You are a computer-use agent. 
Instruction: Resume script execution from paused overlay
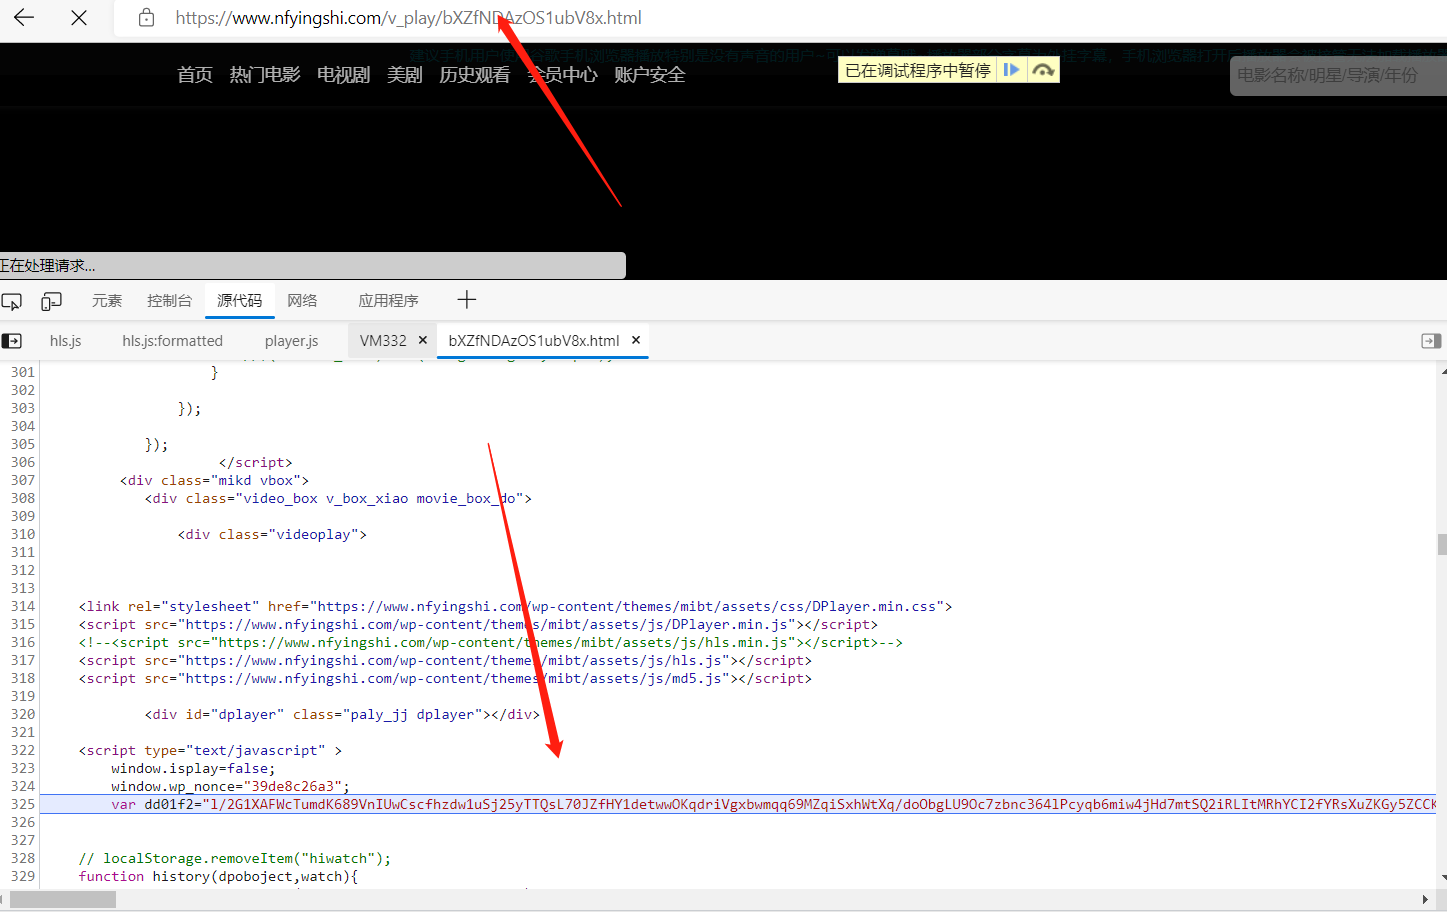(x=1011, y=70)
